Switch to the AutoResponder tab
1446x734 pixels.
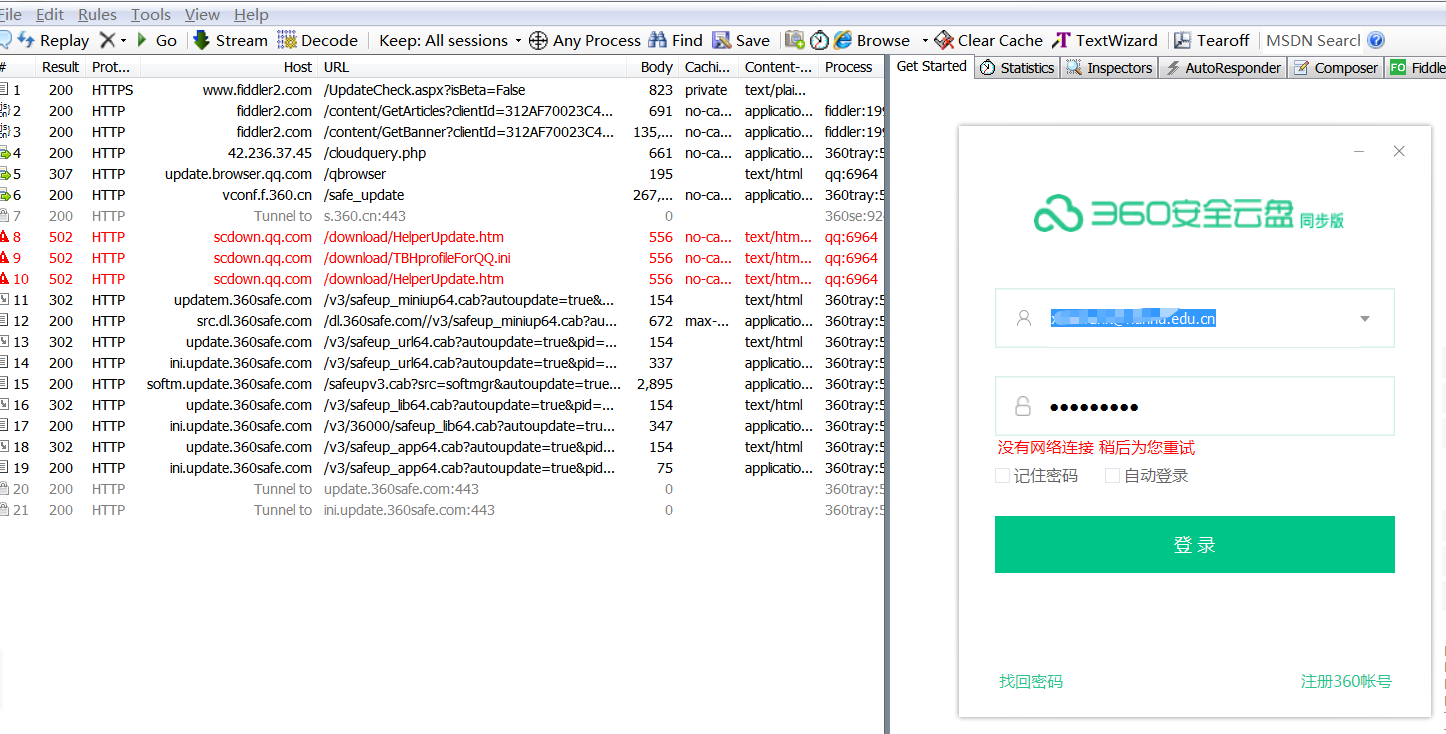click(1223, 68)
